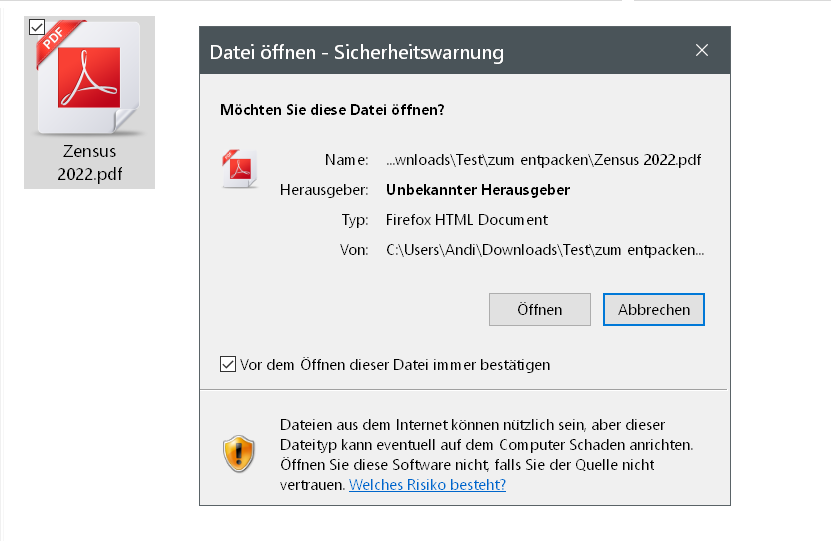Screen dimensions: 831x541
Task: Click the 'Möchten Sie diese Datei öffnen?' heading
Action: coord(332,110)
